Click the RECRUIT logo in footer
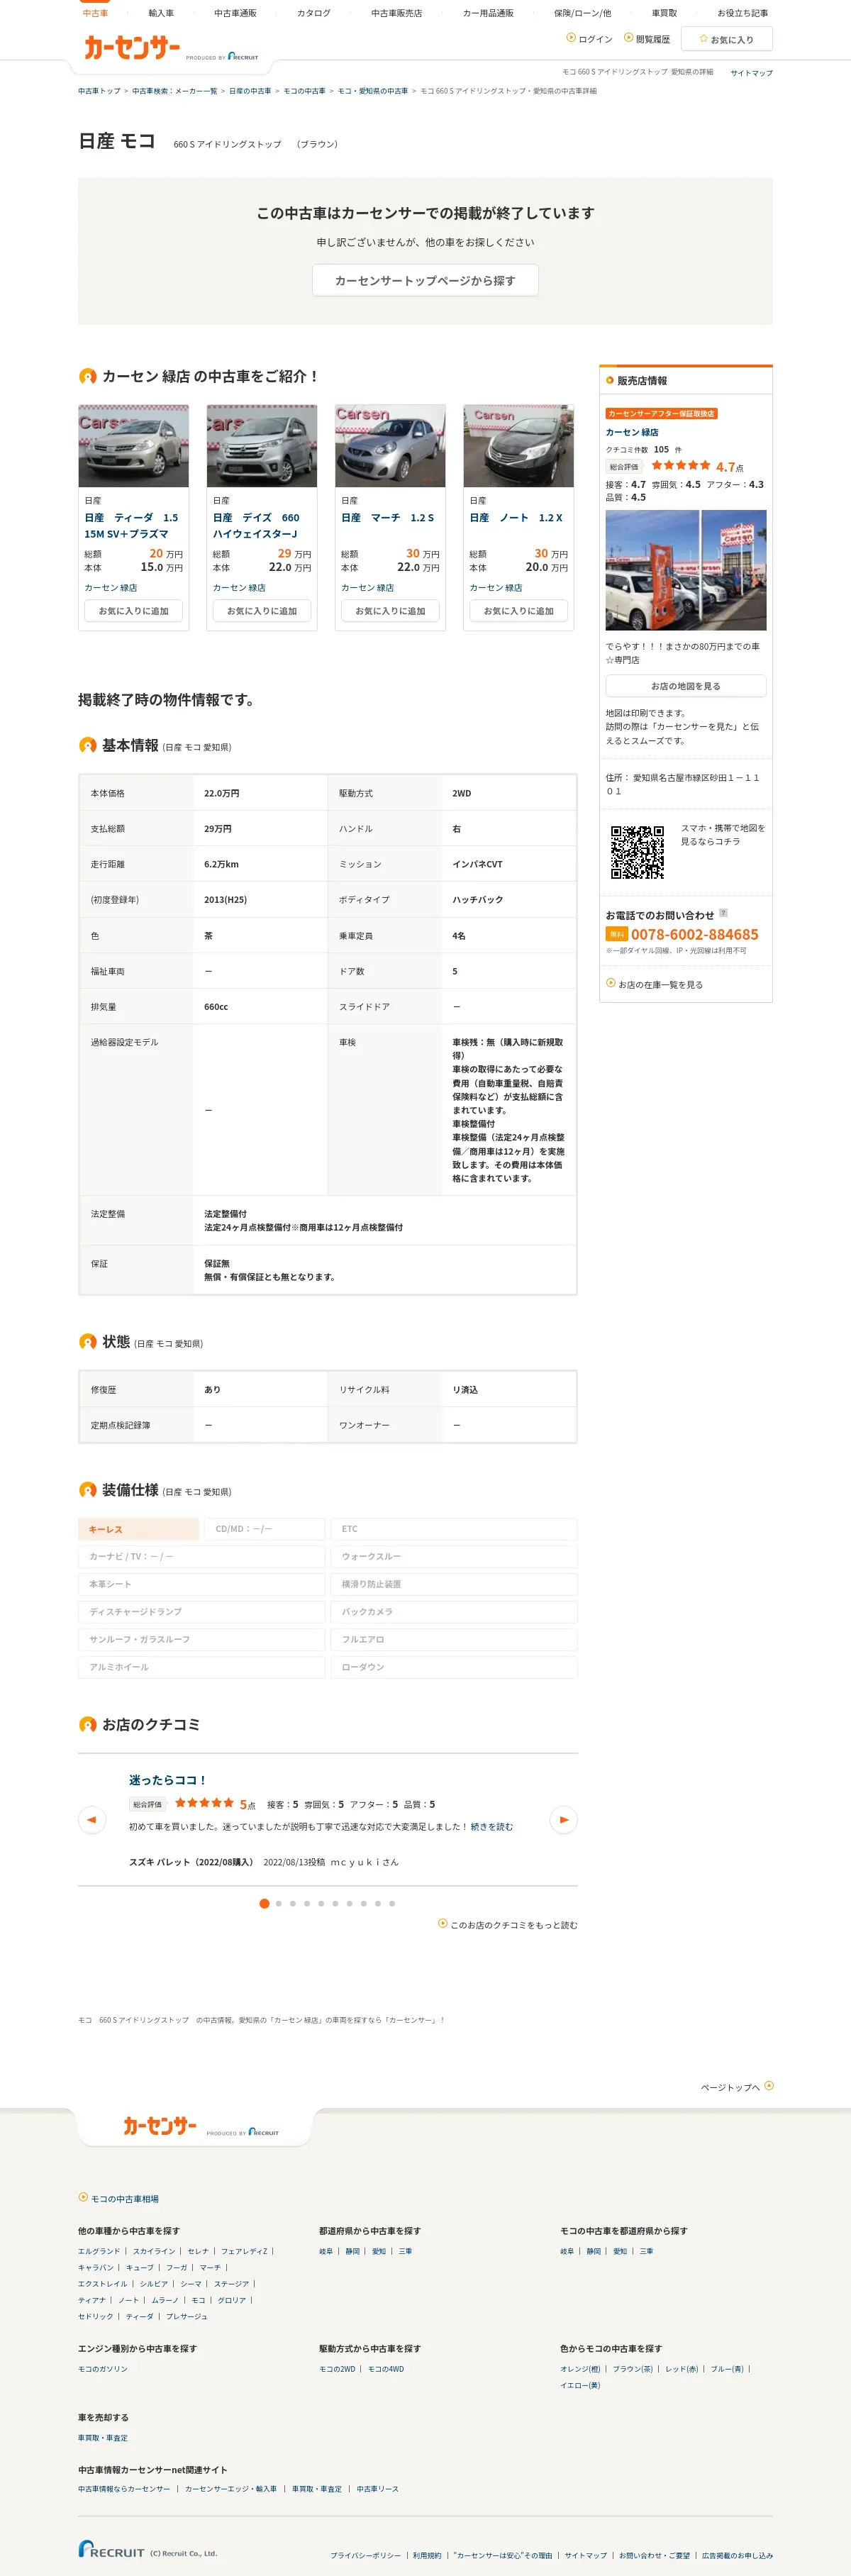This screenshot has height=2576, width=851. click(112, 2549)
